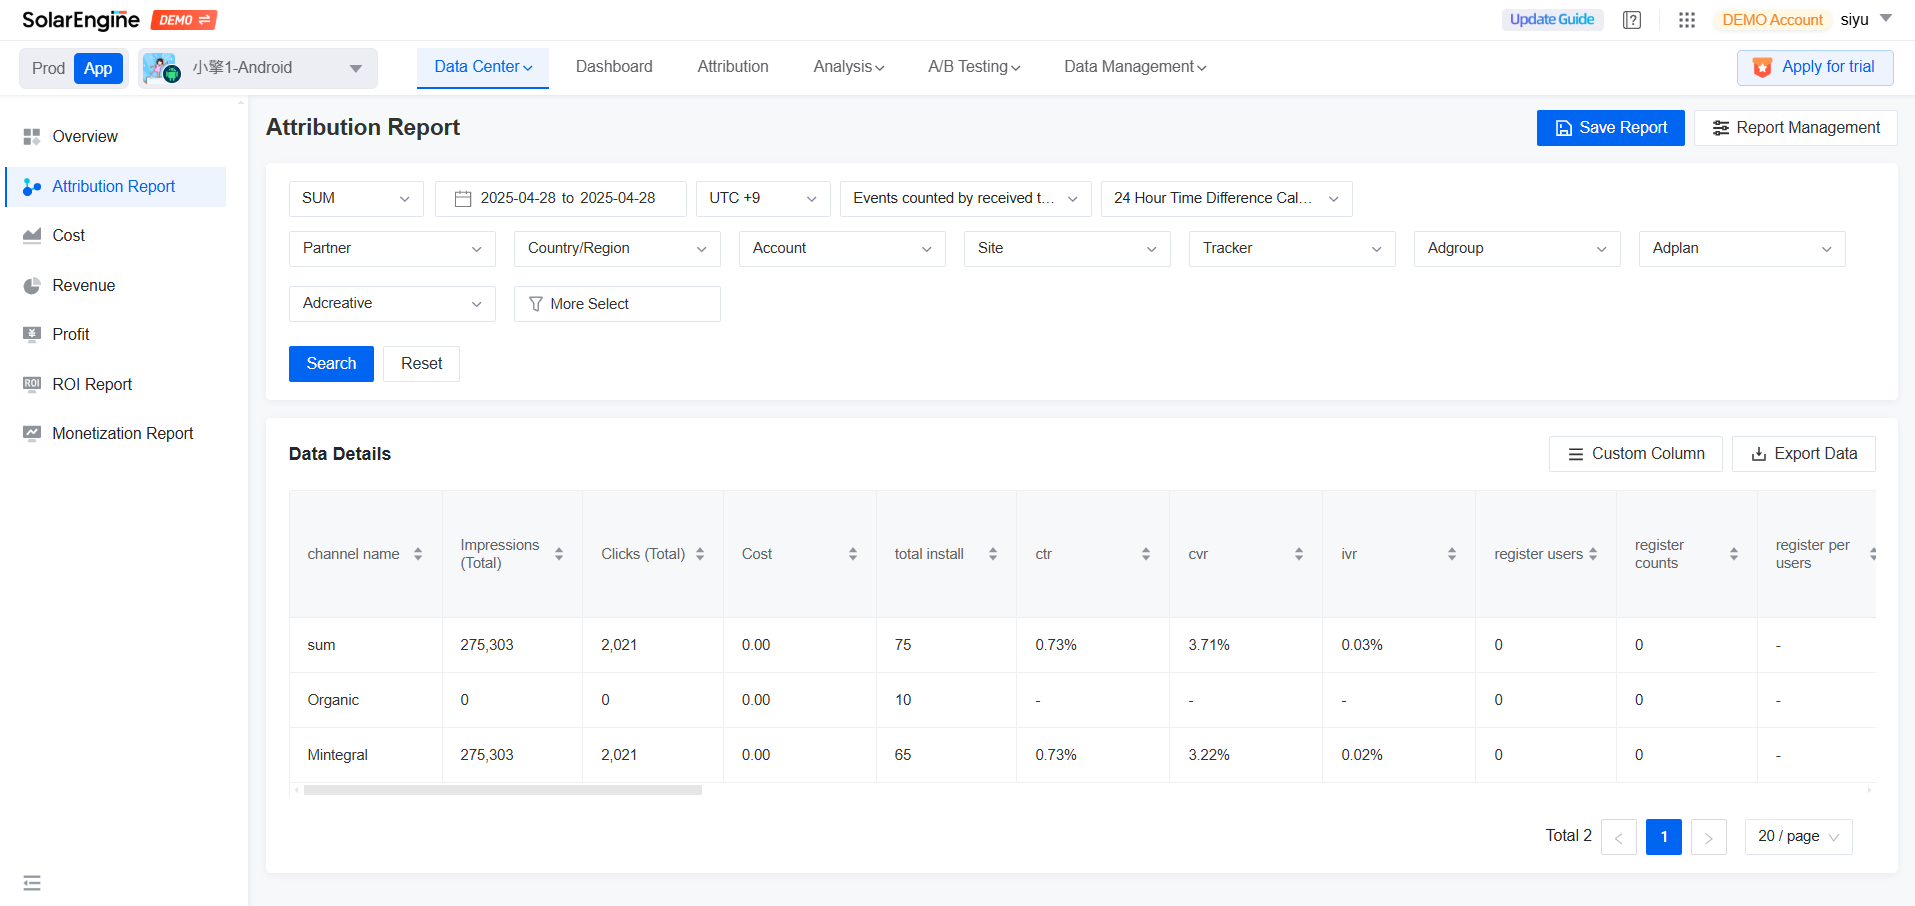Screen dimensions: 1915x906
Task: Switch from App to Prod mode
Action: [x=47, y=68]
